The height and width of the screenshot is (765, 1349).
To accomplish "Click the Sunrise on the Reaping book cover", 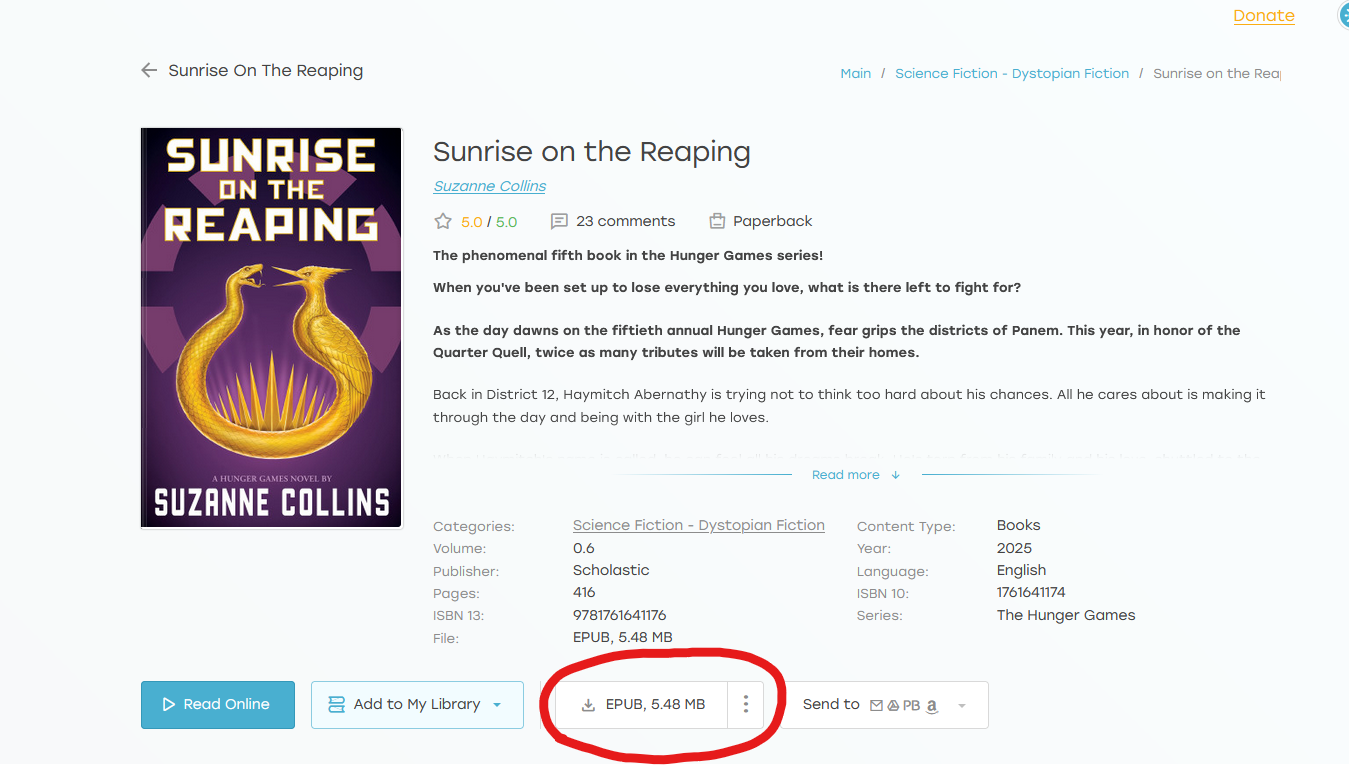I will click(x=272, y=328).
